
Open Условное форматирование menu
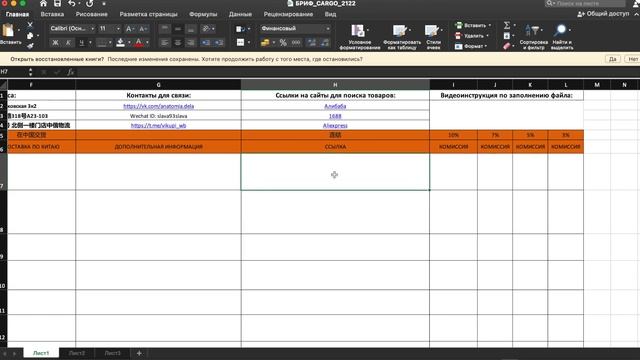click(x=360, y=37)
